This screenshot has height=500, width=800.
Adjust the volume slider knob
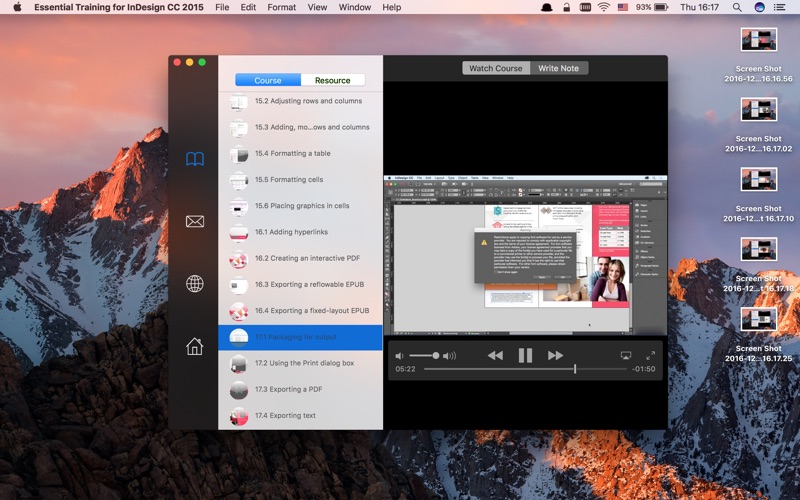(x=436, y=356)
